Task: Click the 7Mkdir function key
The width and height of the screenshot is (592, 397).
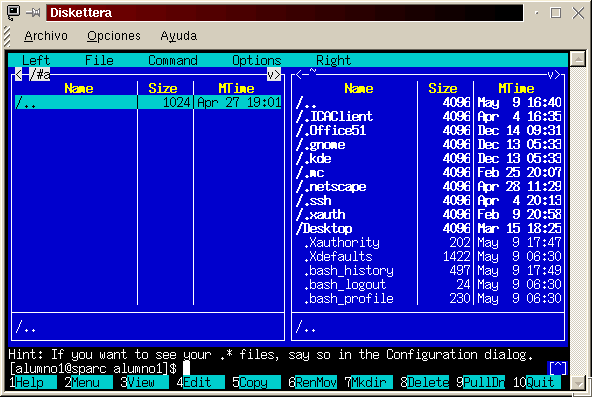Action: tap(368, 382)
